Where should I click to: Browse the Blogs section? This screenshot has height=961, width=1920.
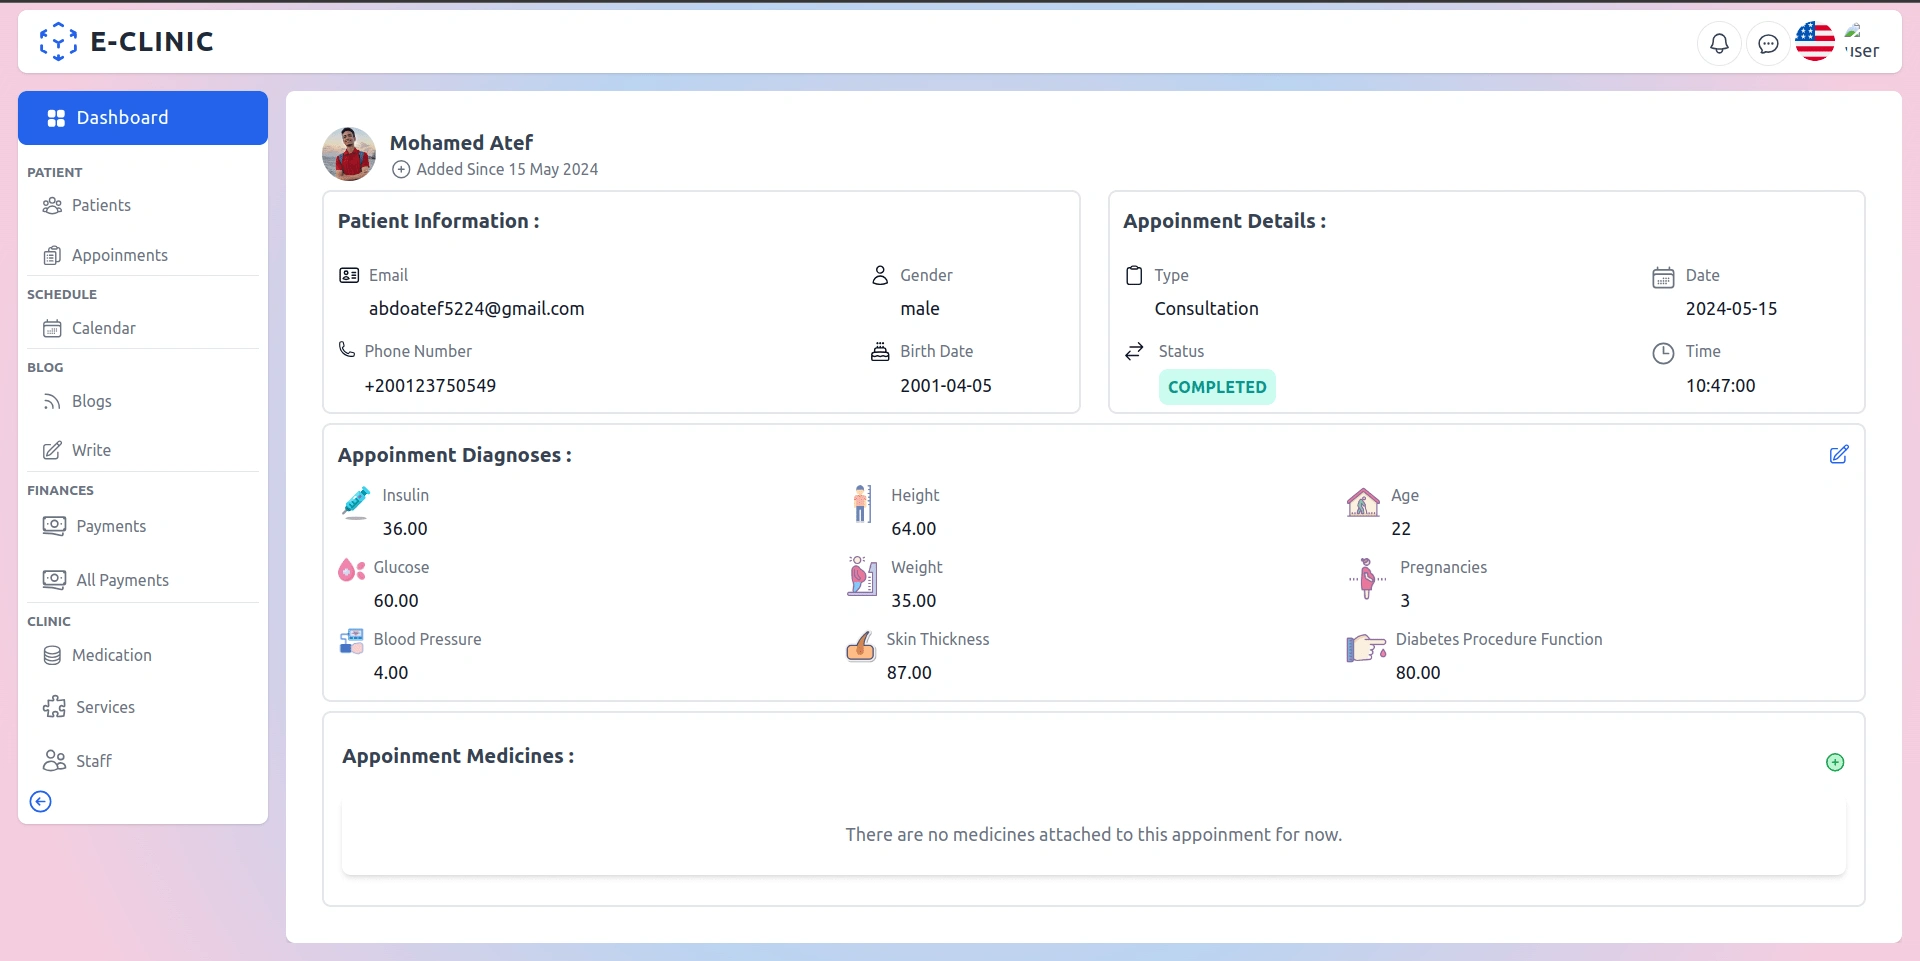click(91, 401)
